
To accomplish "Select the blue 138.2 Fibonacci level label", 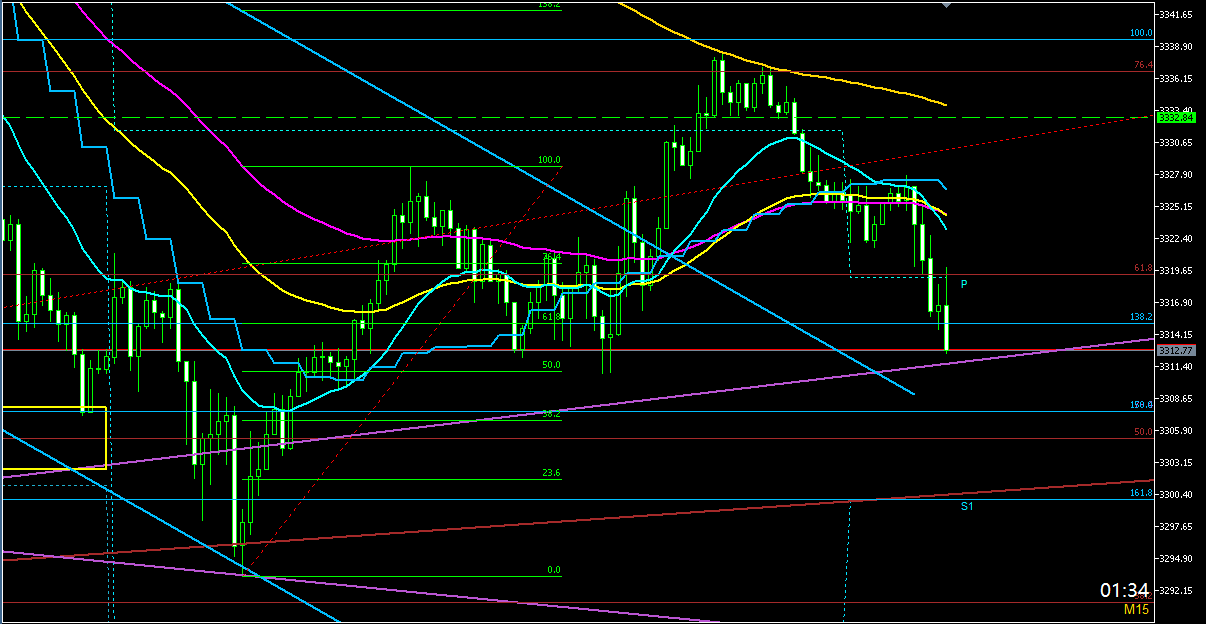I will (1141, 317).
